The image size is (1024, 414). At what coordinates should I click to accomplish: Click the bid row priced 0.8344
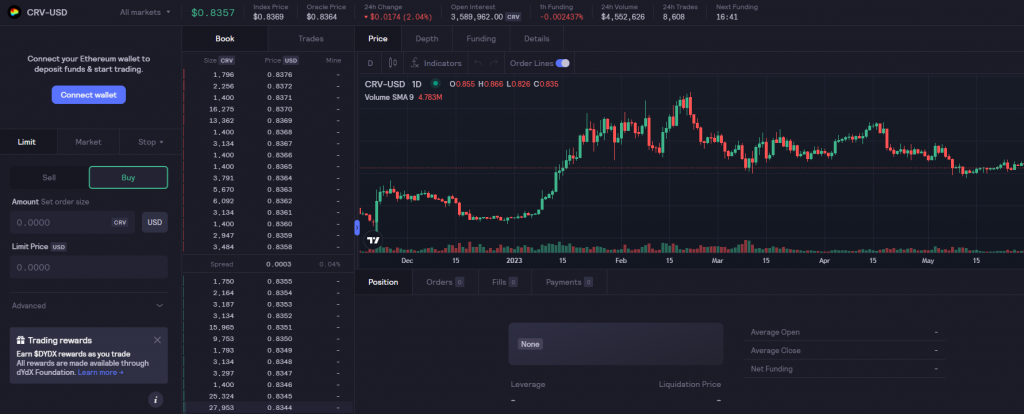pyautogui.click(x=268, y=407)
